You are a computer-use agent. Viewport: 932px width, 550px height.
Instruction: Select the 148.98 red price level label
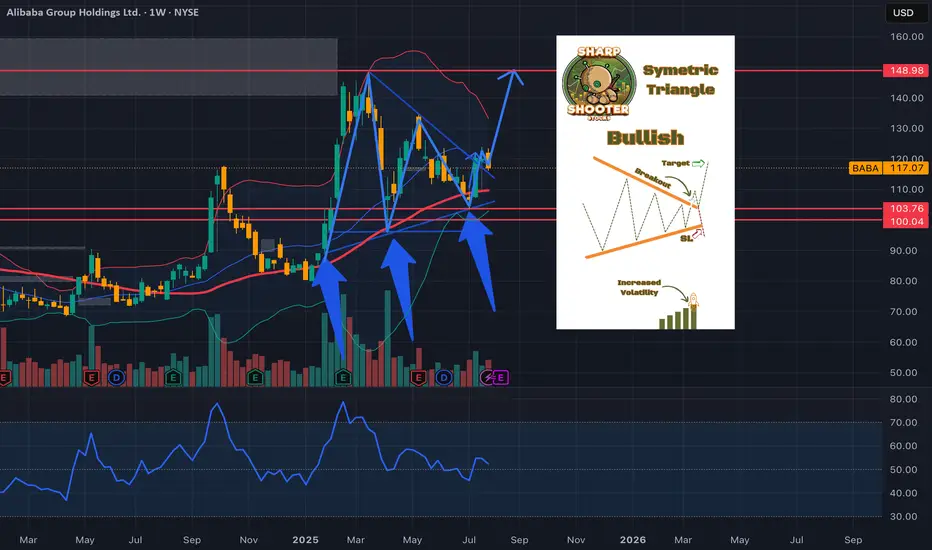(x=906, y=70)
